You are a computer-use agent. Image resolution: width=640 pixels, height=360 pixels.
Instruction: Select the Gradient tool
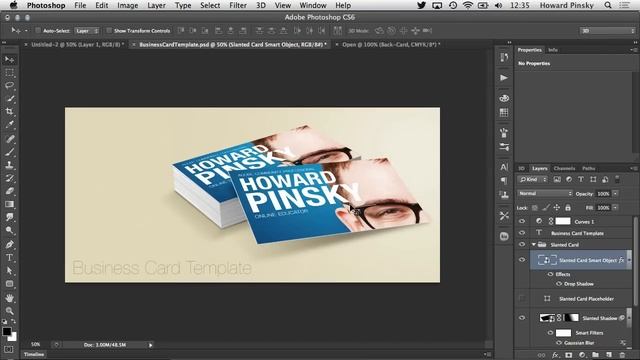click(x=9, y=204)
